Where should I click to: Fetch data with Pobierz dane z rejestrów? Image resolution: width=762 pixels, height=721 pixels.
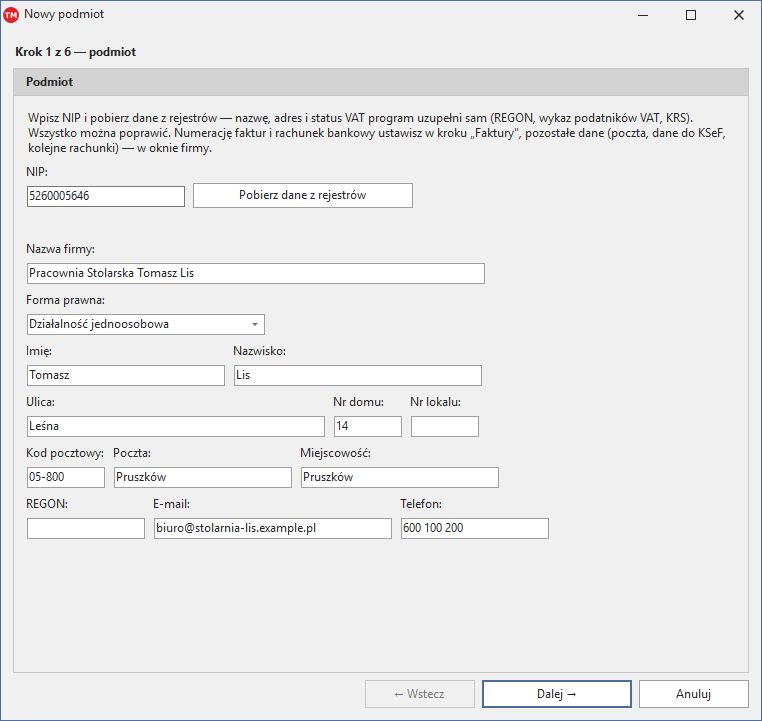[303, 195]
